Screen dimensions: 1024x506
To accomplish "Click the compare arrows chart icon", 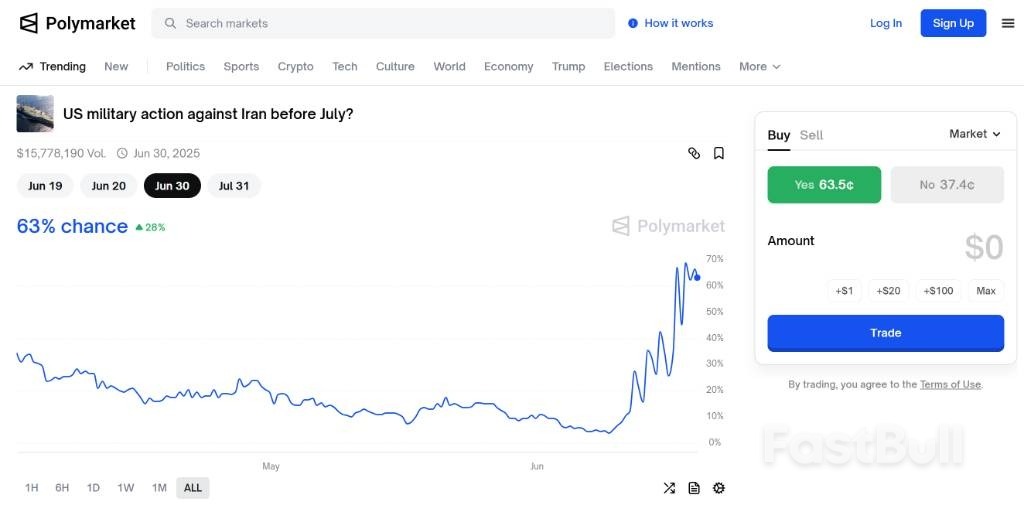I will click(669, 488).
